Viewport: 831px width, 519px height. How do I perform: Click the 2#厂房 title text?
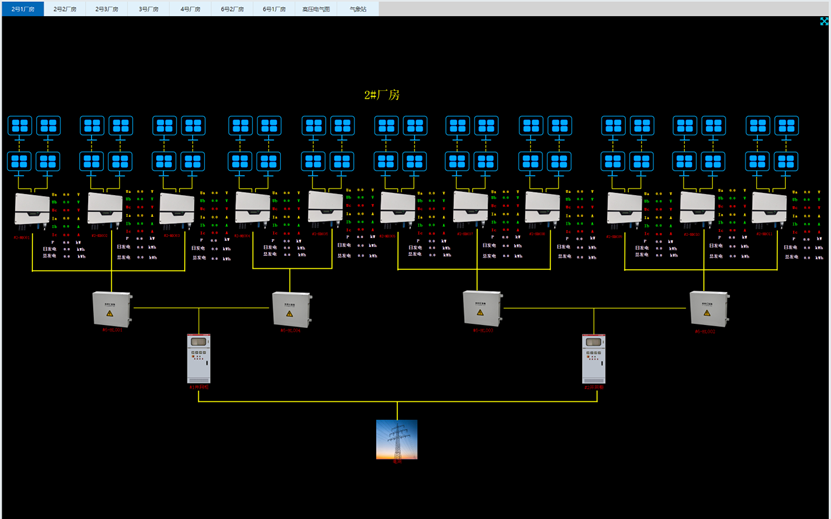tap(382, 94)
